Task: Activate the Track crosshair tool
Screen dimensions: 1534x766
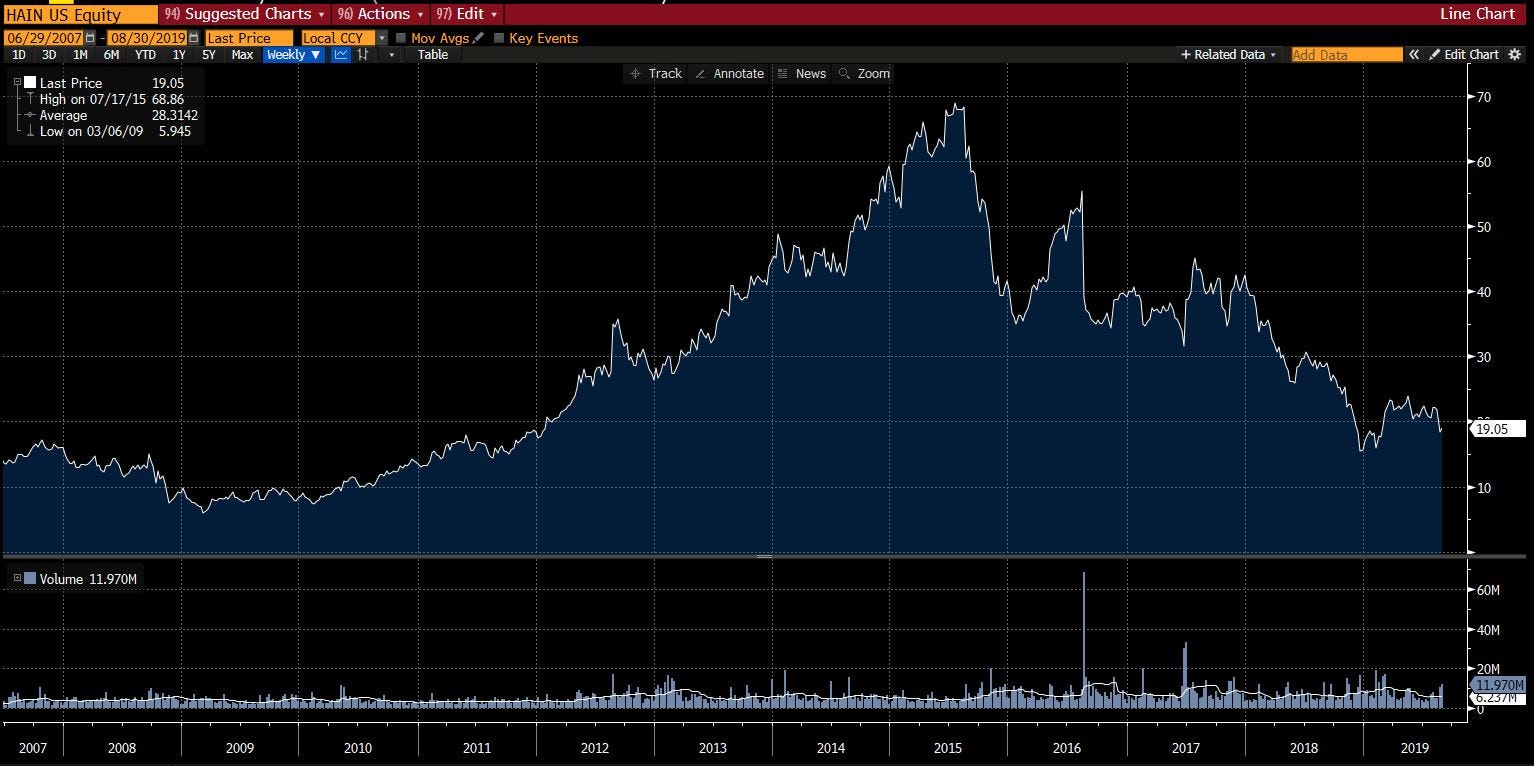Action: click(655, 74)
